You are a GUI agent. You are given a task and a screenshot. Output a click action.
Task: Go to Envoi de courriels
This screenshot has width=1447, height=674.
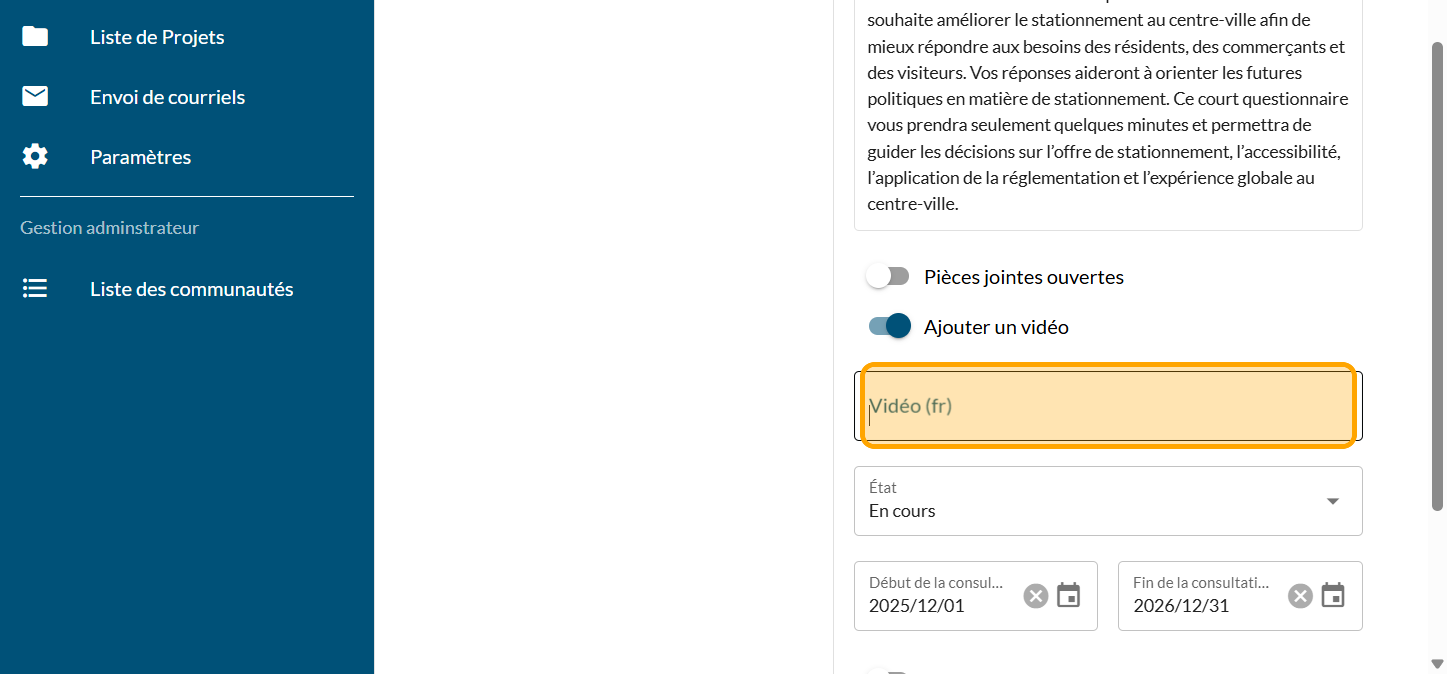point(167,97)
